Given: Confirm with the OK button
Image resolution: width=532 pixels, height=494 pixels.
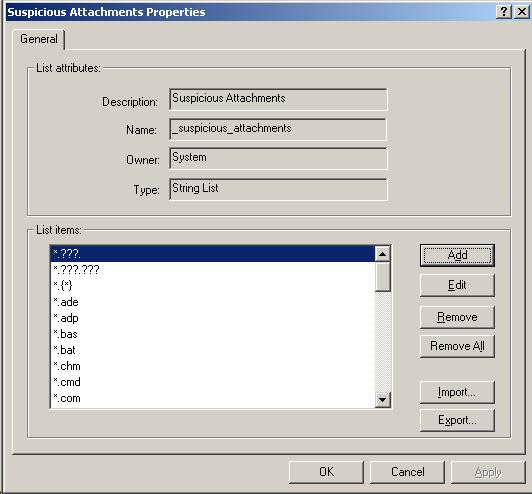Looking at the screenshot, I should (x=326, y=472).
